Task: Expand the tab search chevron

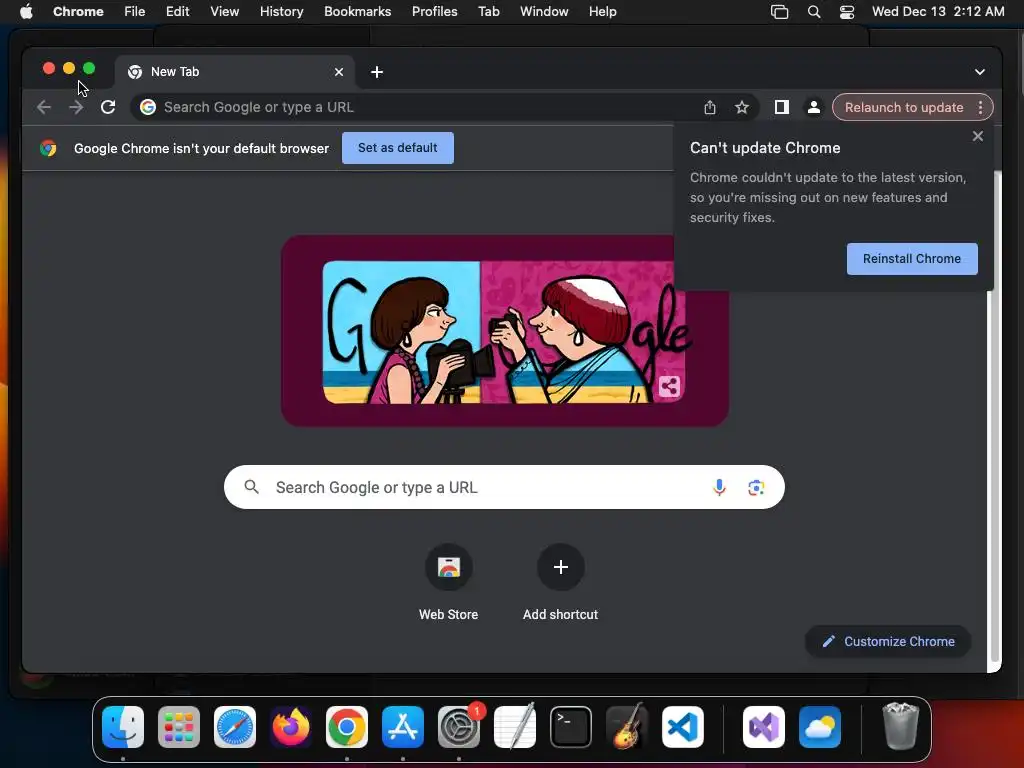Action: [x=979, y=72]
